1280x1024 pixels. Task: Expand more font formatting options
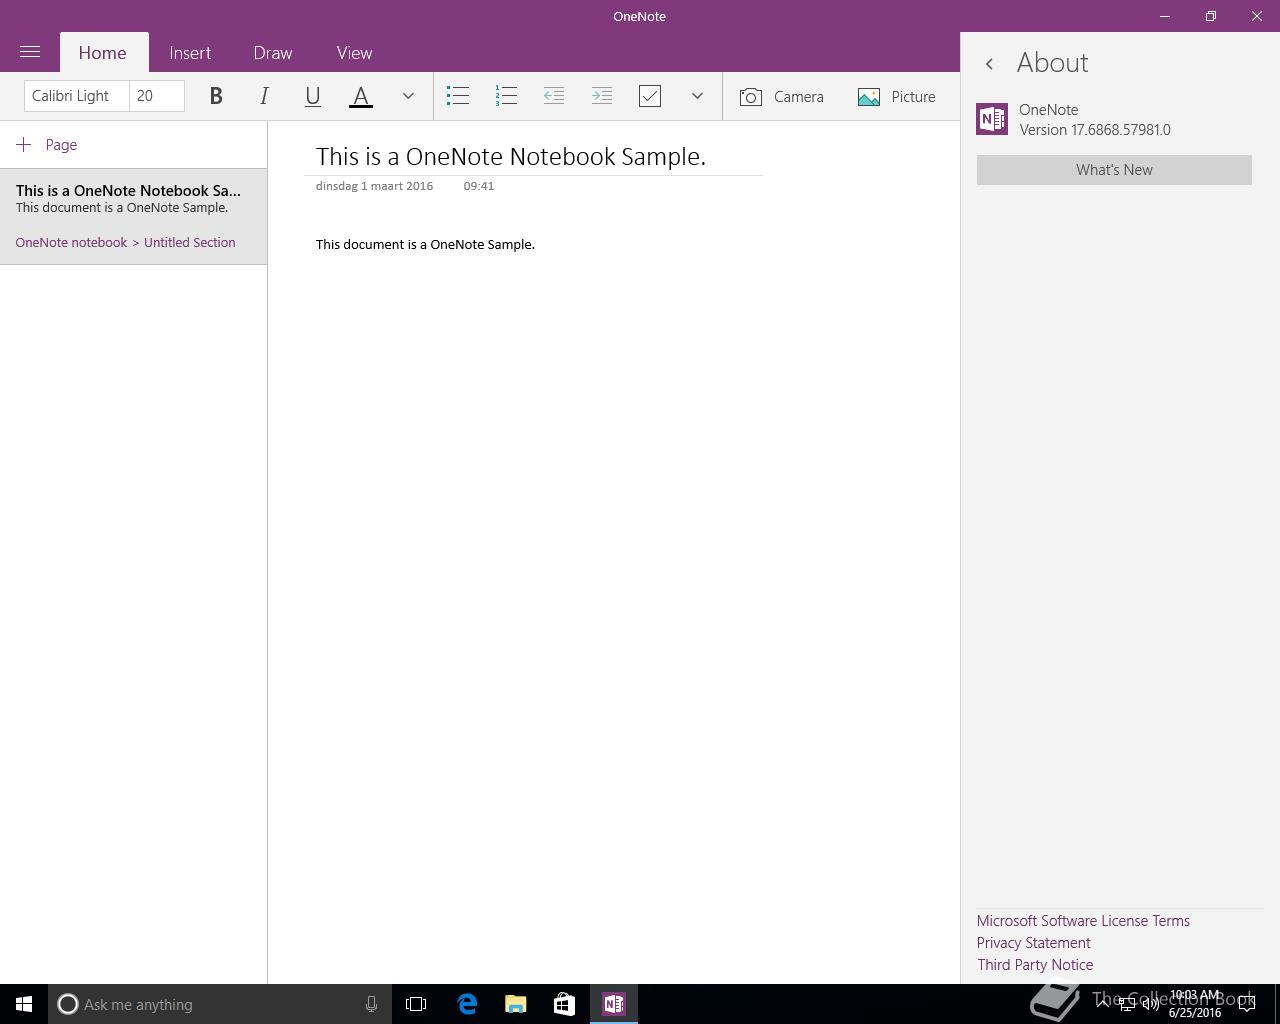(x=408, y=96)
